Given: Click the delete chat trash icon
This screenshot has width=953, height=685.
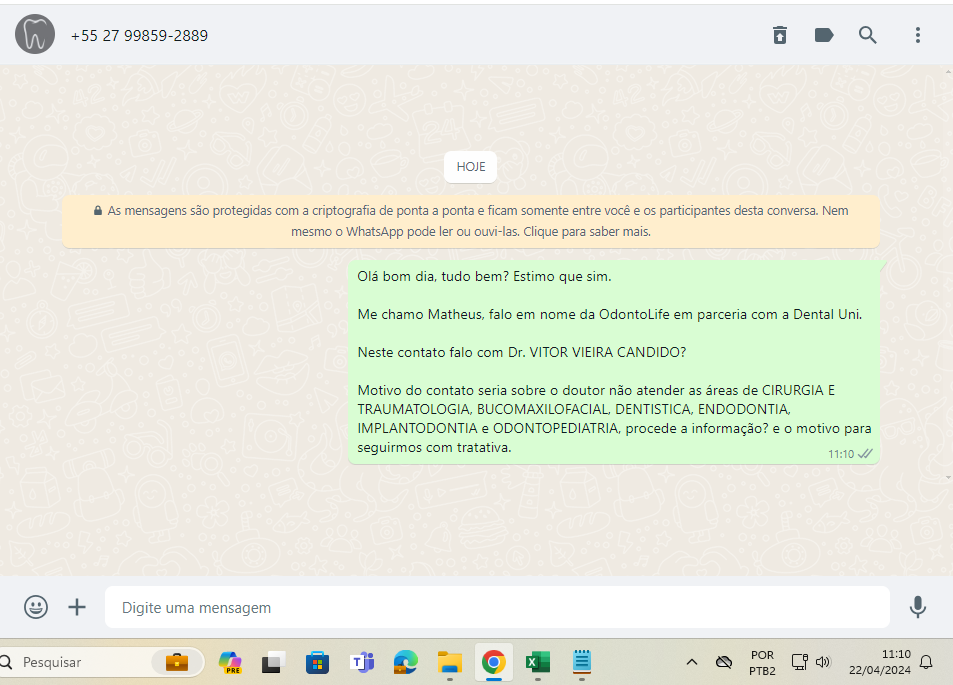Looking at the screenshot, I should click(x=780, y=35).
